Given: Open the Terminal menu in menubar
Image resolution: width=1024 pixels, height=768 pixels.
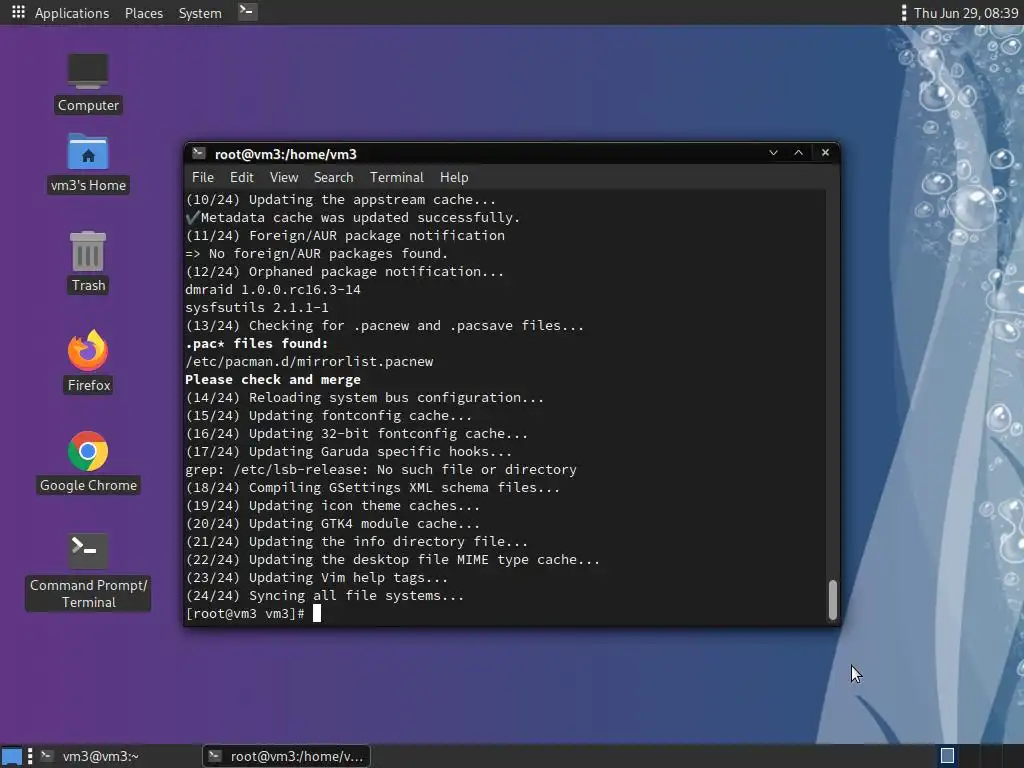Looking at the screenshot, I should pos(396,178).
